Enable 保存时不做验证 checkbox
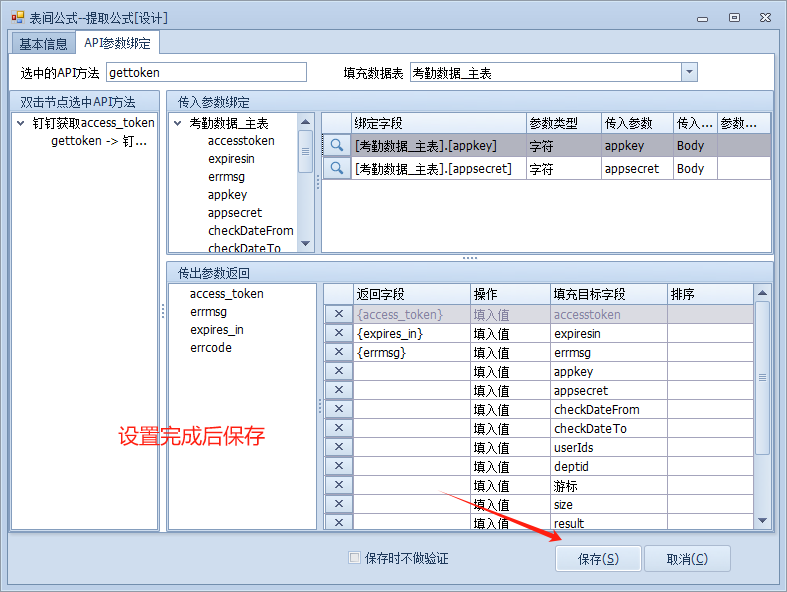The width and height of the screenshot is (787, 592). pos(354,558)
